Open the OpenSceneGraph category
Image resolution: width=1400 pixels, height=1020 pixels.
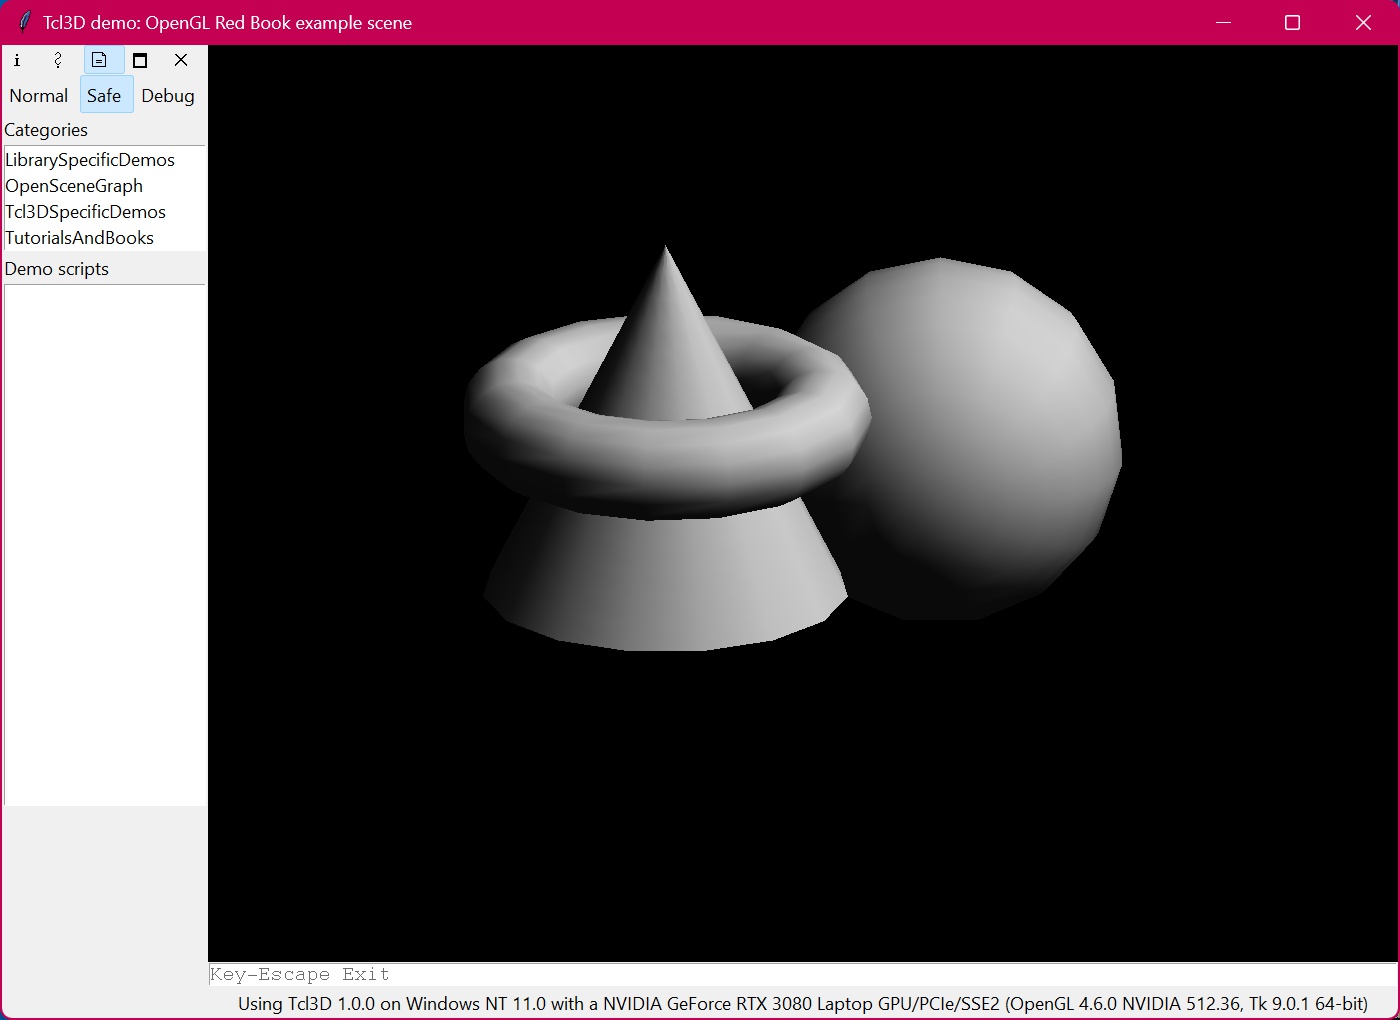[x=74, y=186]
